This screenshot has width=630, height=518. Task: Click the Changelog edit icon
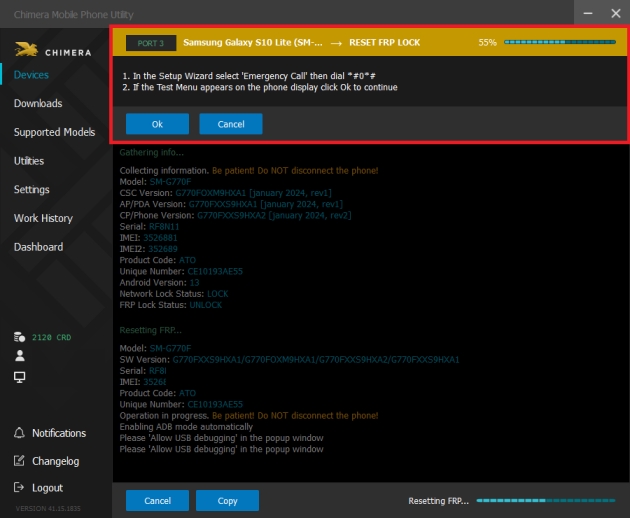[x=19, y=461]
